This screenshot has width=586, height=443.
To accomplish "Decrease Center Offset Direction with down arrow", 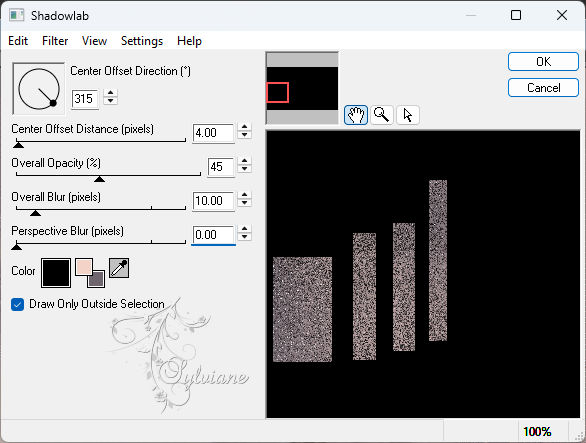I will 111,101.
